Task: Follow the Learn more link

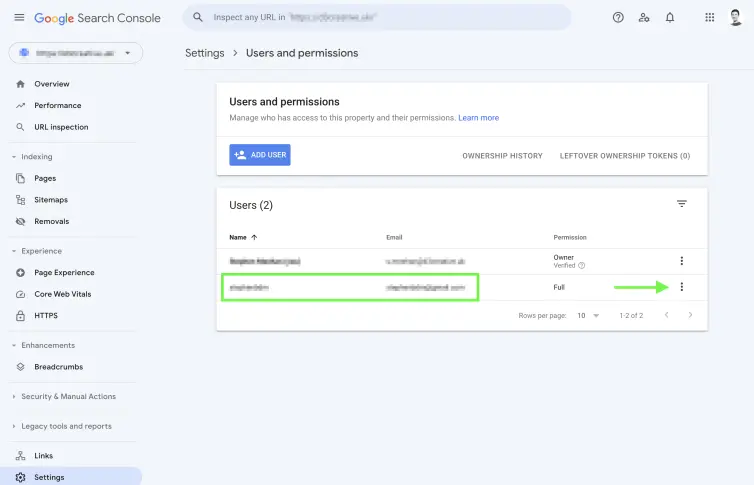Action: (x=478, y=118)
